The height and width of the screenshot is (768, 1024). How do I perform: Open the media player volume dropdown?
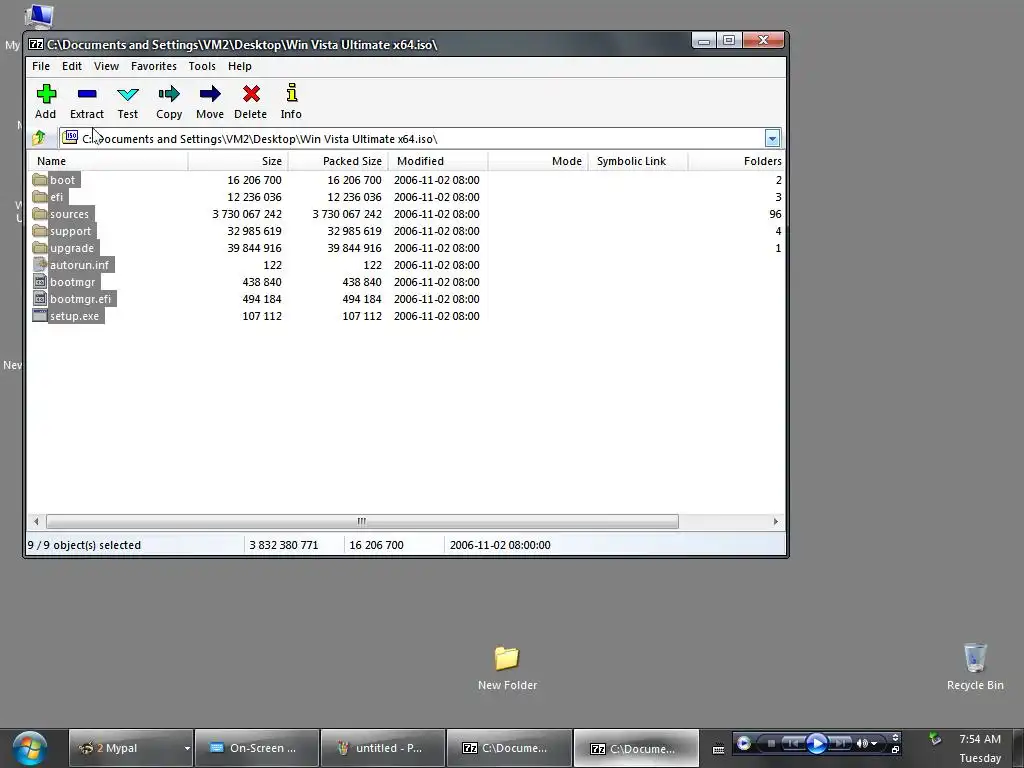874,744
